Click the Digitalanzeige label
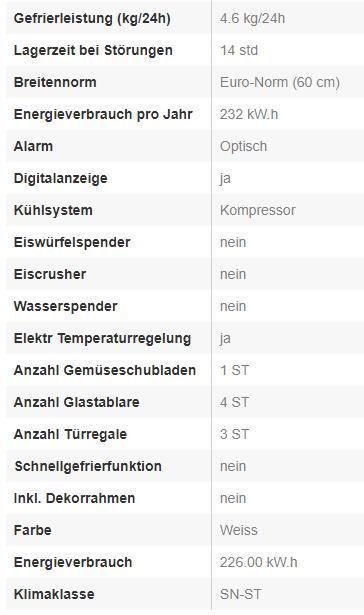Image resolution: width=364 pixels, height=615 pixels. pyautogui.click(x=60, y=178)
